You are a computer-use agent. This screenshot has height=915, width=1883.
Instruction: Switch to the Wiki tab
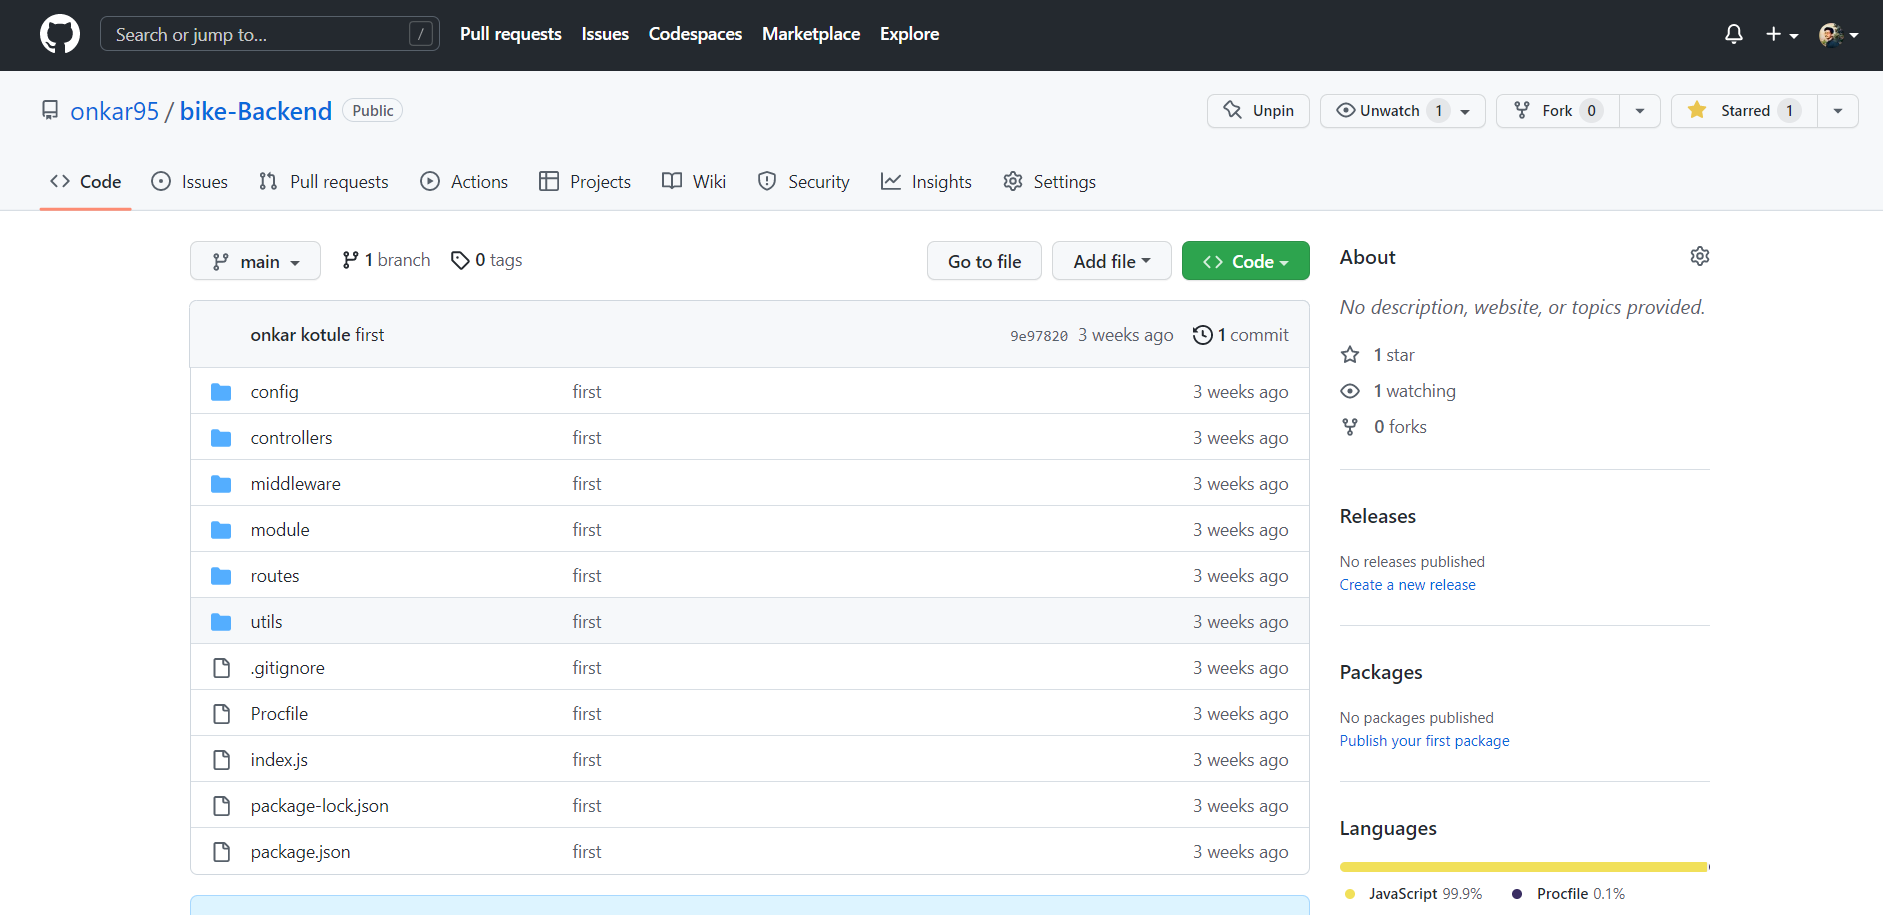pyautogui.click(x=694, y=181)
